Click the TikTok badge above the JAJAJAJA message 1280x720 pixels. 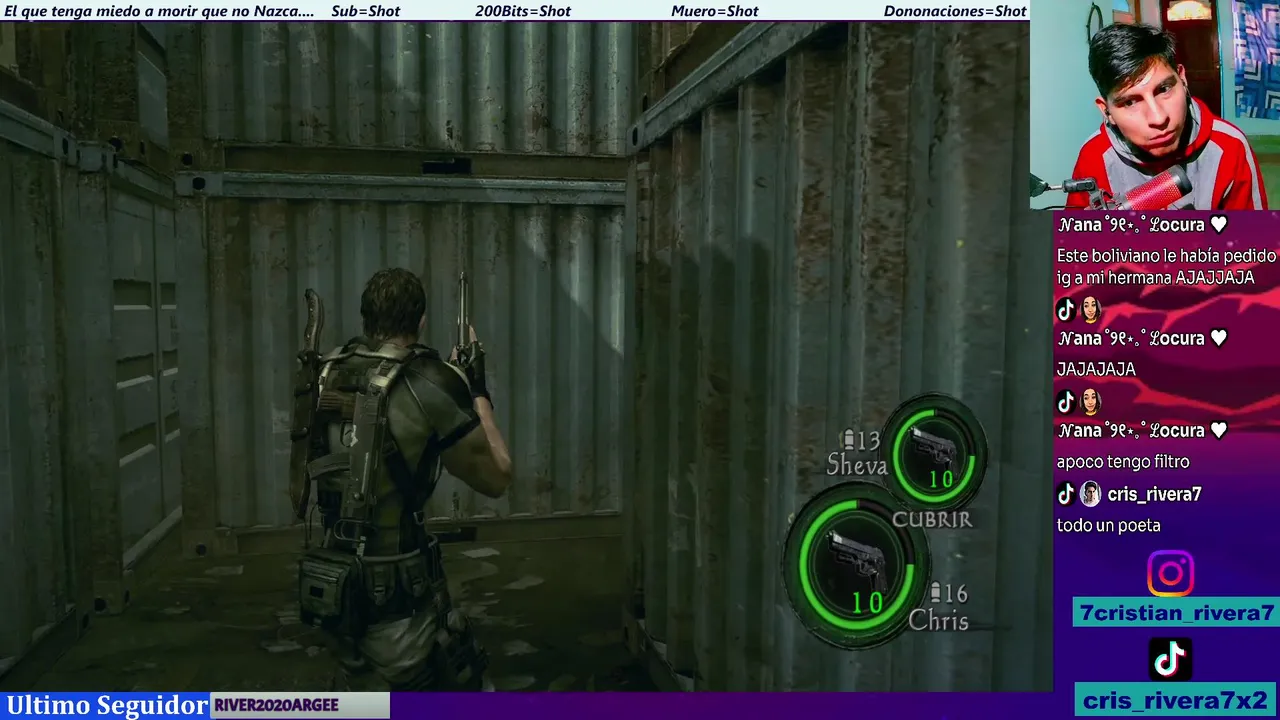pyautogui.click(x=1066, y=310)
